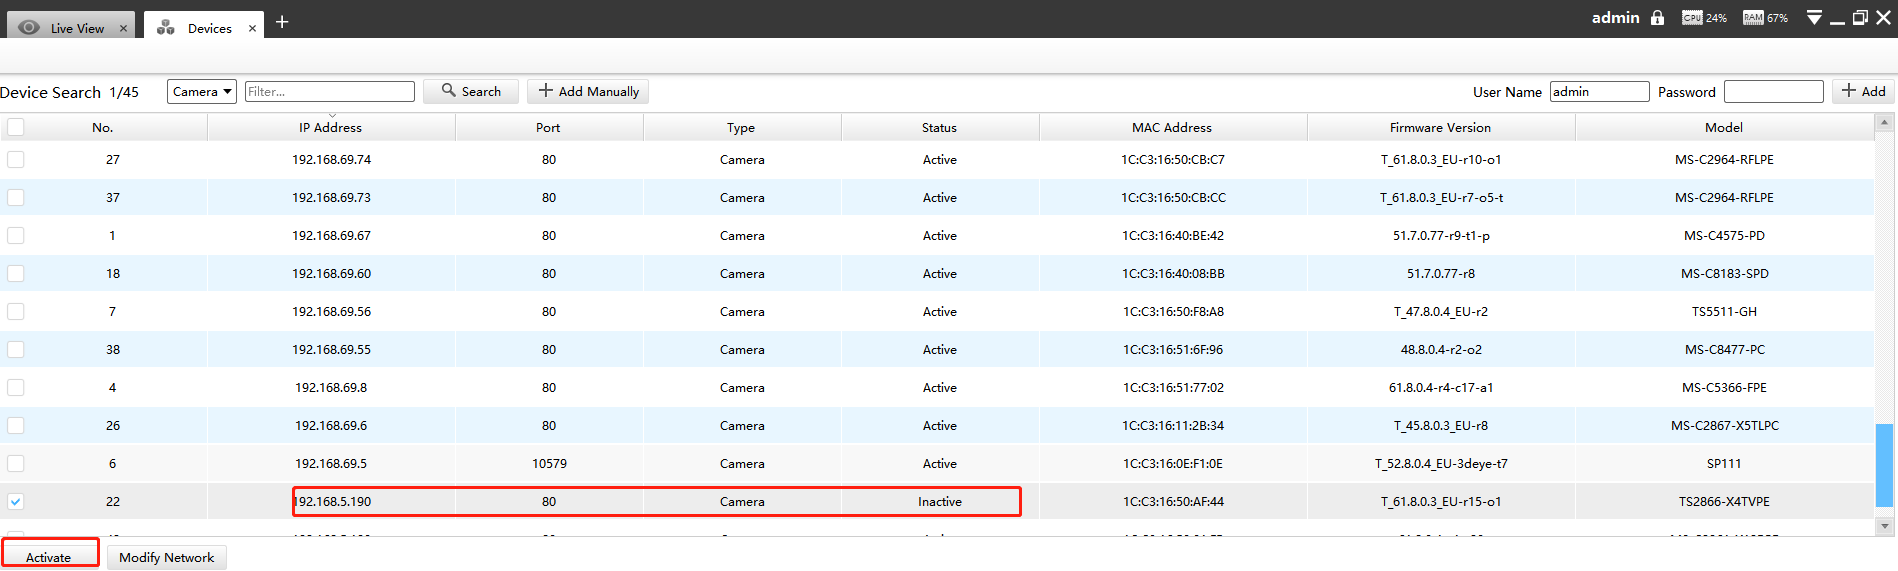Screen dimensions: 1898x571
Task: Toggle the select-all header checkbox
Action: (16, 127)
